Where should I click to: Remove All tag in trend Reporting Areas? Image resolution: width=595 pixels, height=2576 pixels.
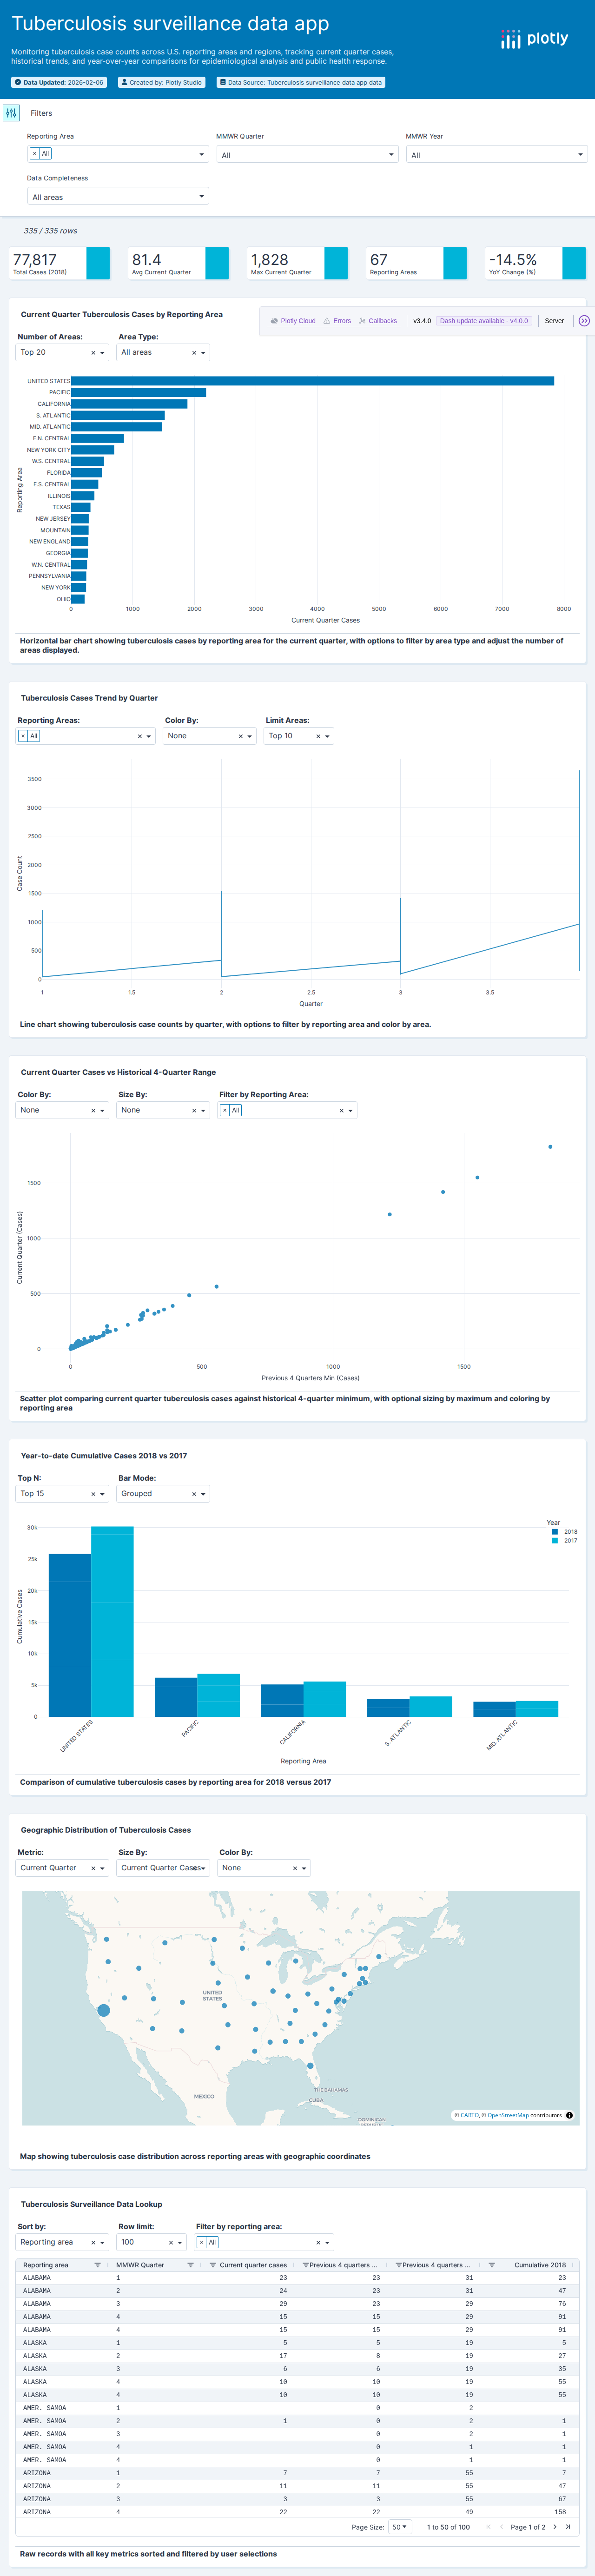23,736
